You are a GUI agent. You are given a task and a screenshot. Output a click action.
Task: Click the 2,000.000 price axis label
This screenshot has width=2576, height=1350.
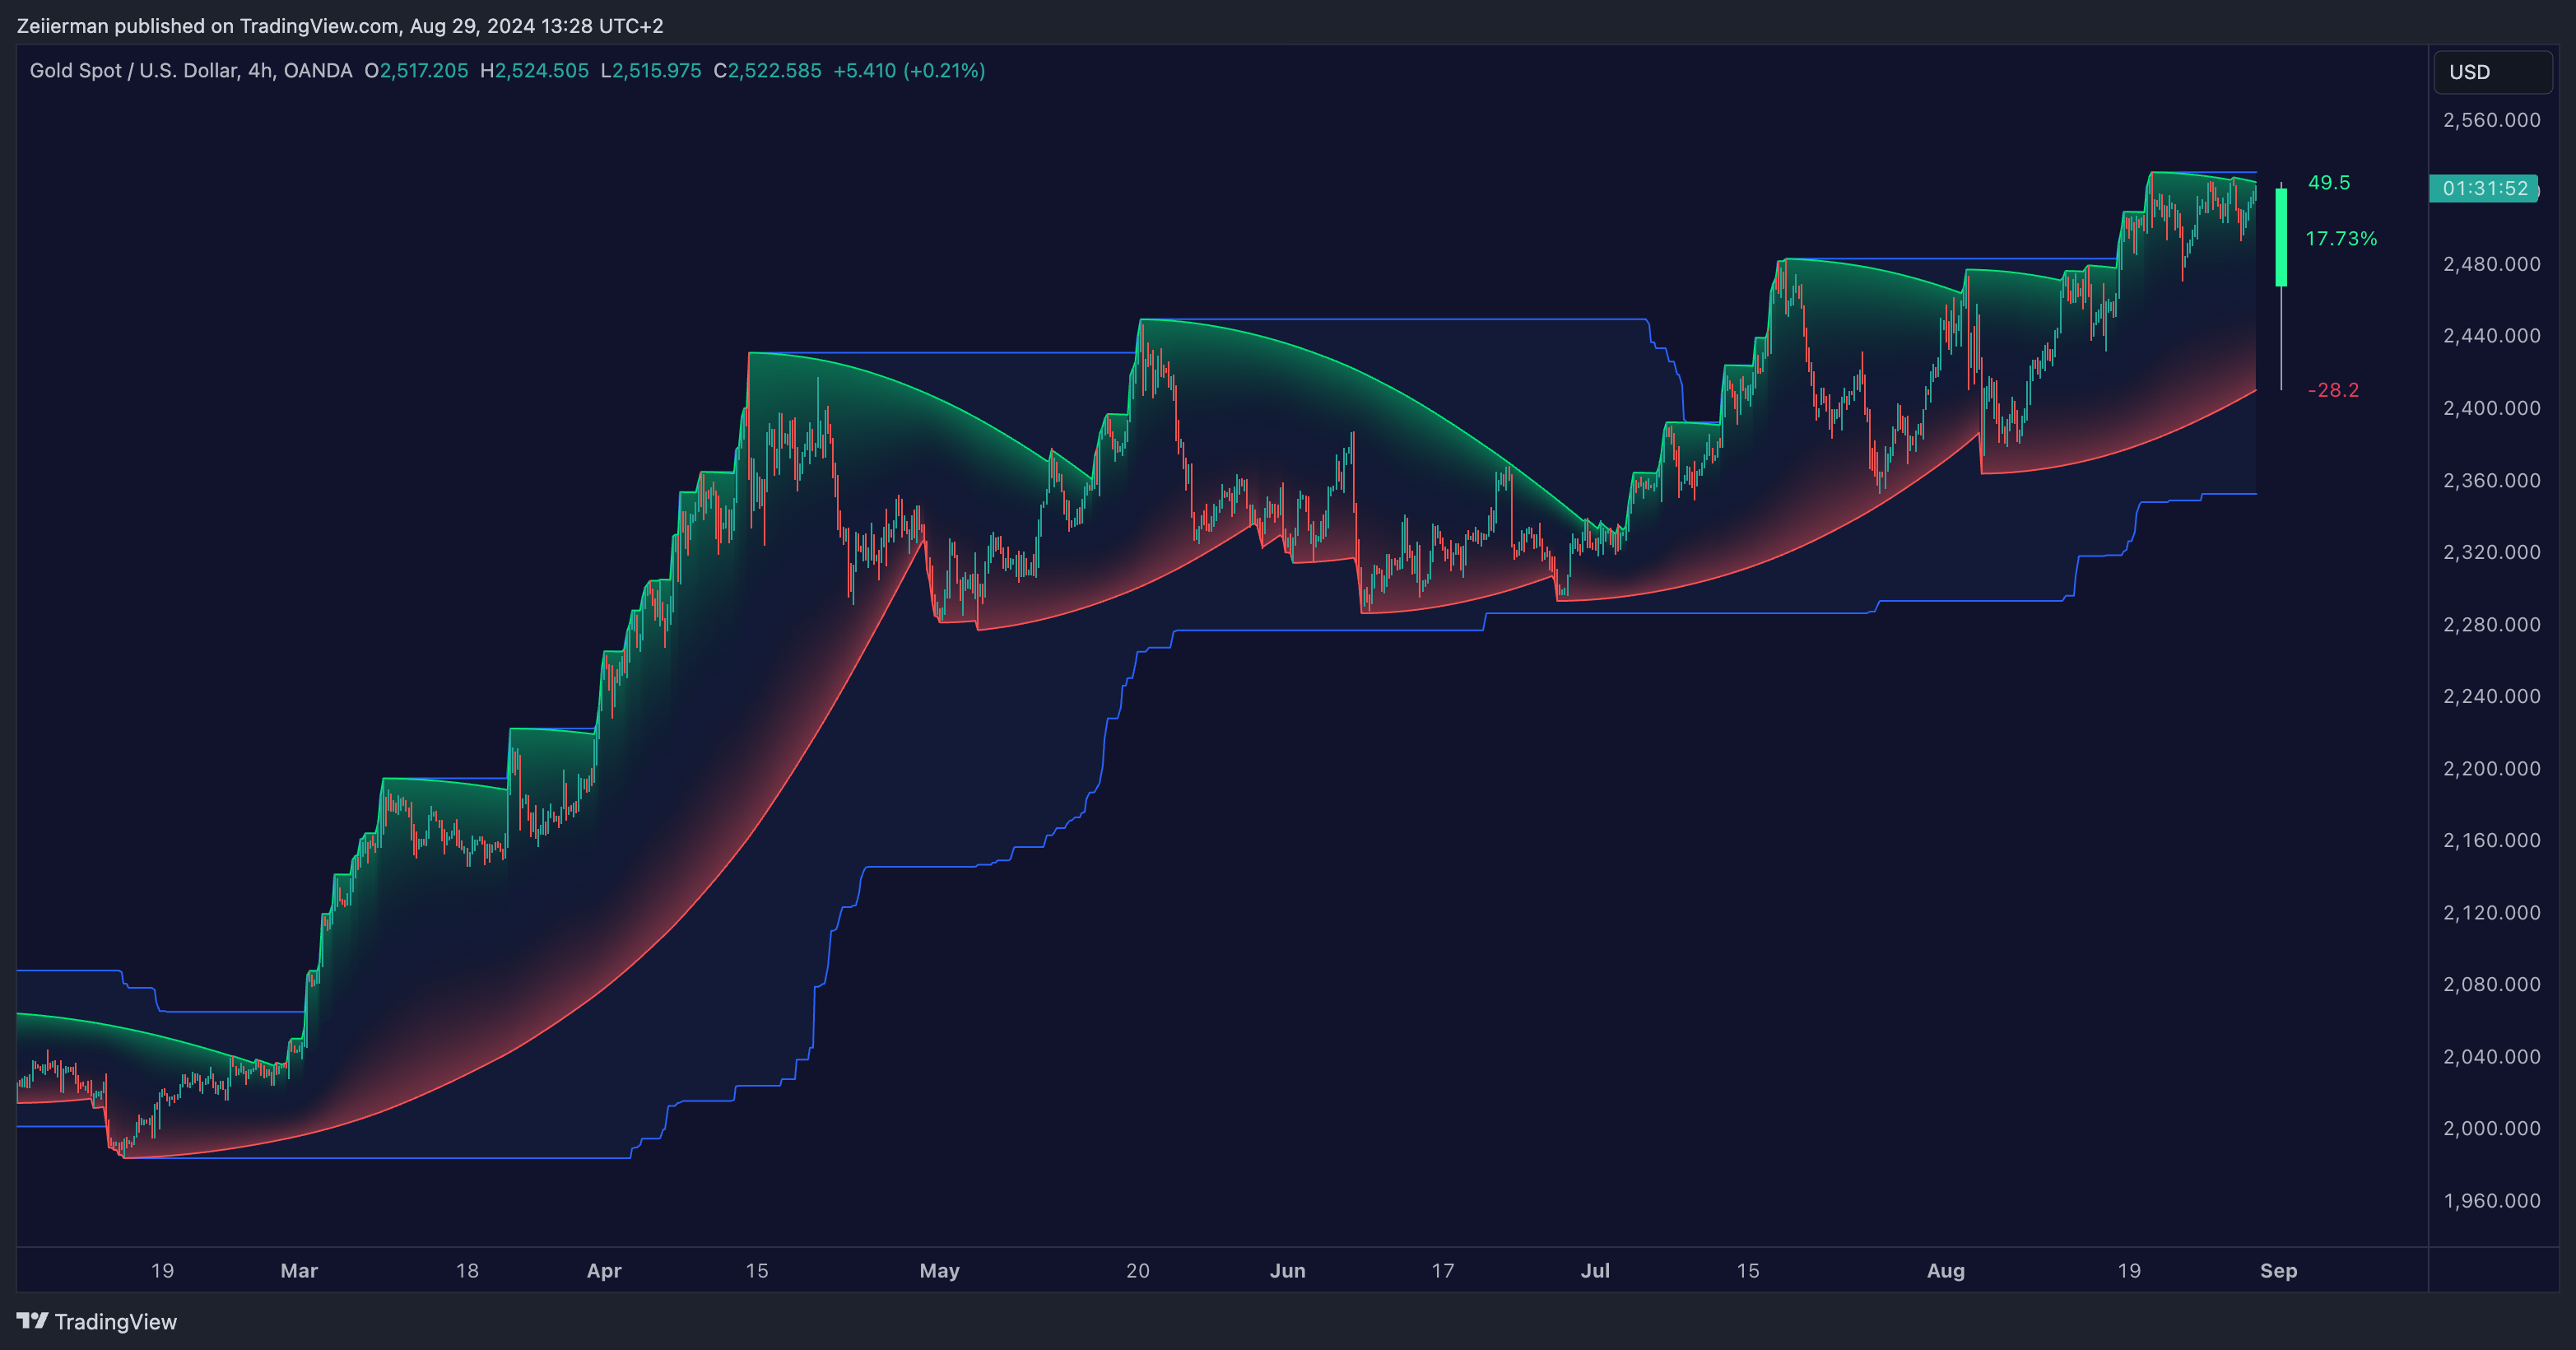[x=2491, y=1128]
